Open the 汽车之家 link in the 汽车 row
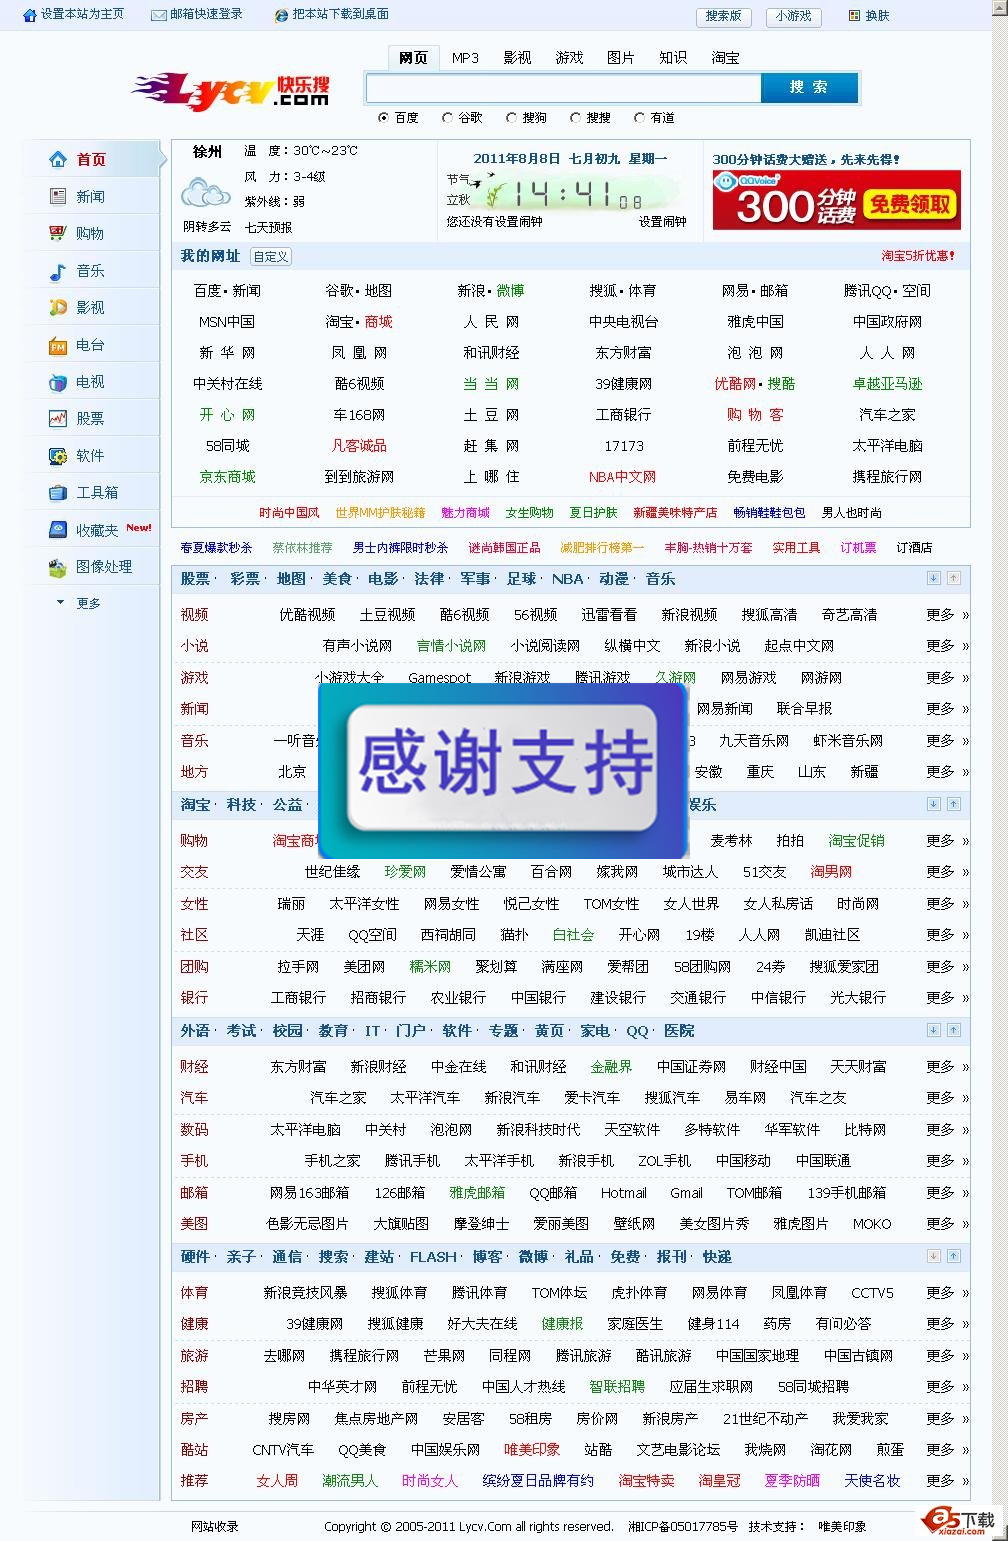 coord(338,1098)
